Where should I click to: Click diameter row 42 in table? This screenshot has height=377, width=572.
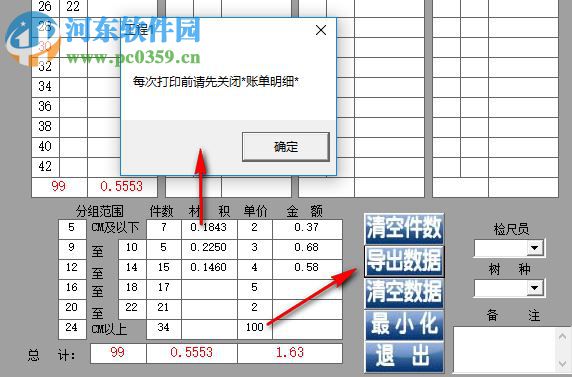[45, 168]
